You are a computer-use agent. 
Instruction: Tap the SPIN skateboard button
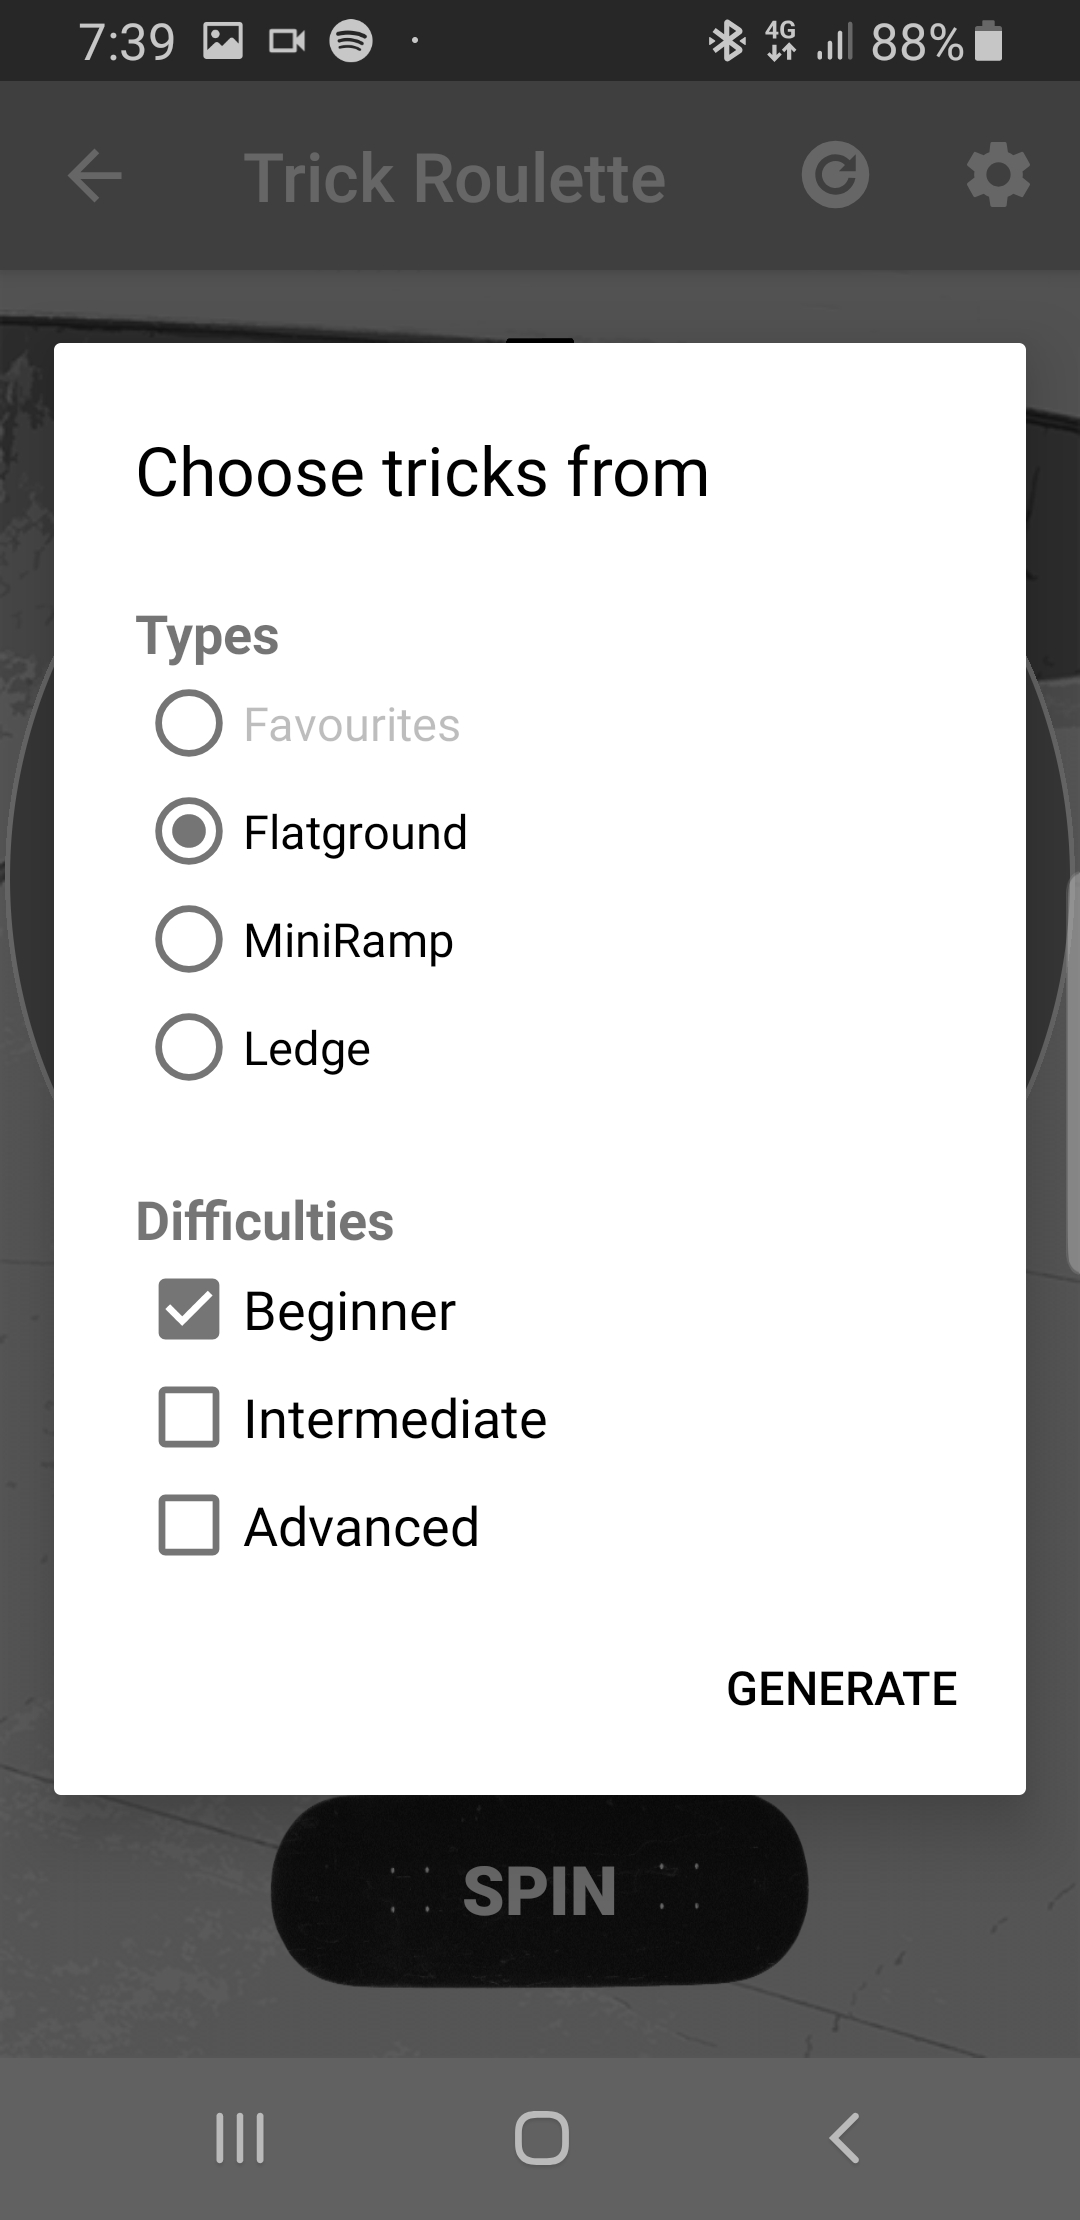point(539,1891)
